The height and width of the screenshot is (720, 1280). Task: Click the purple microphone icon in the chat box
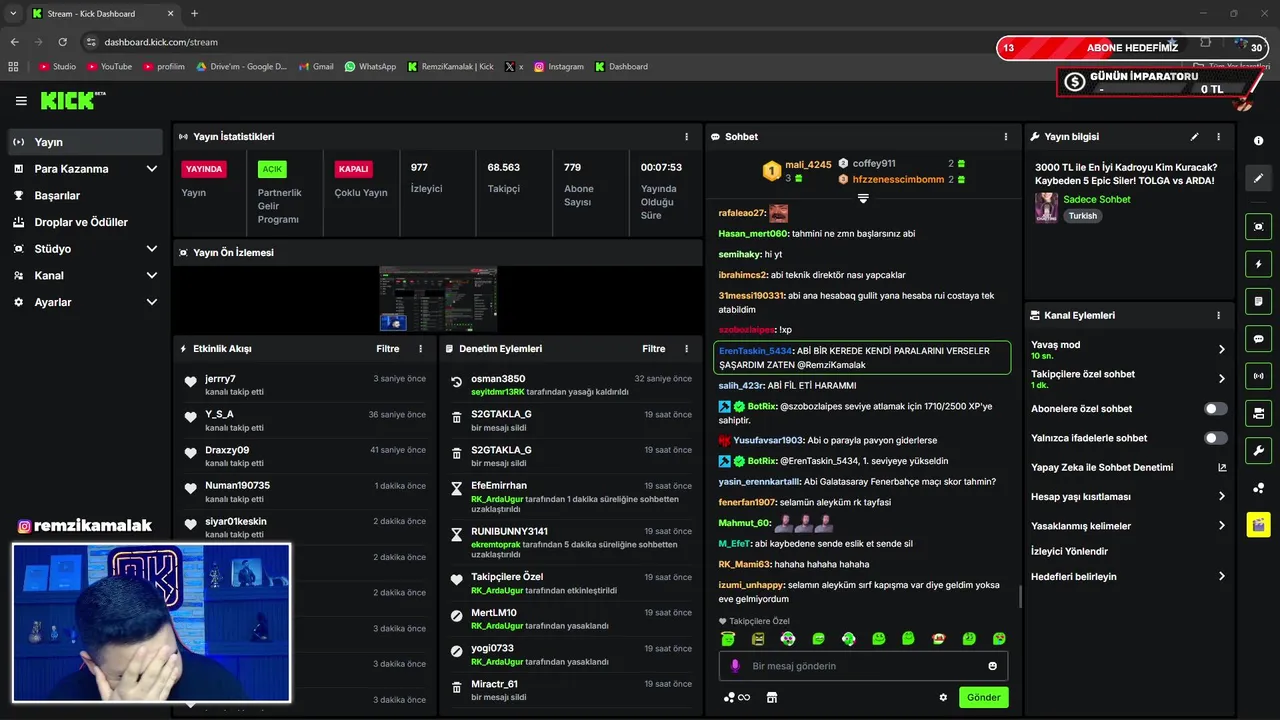click(x=735, y=666)
